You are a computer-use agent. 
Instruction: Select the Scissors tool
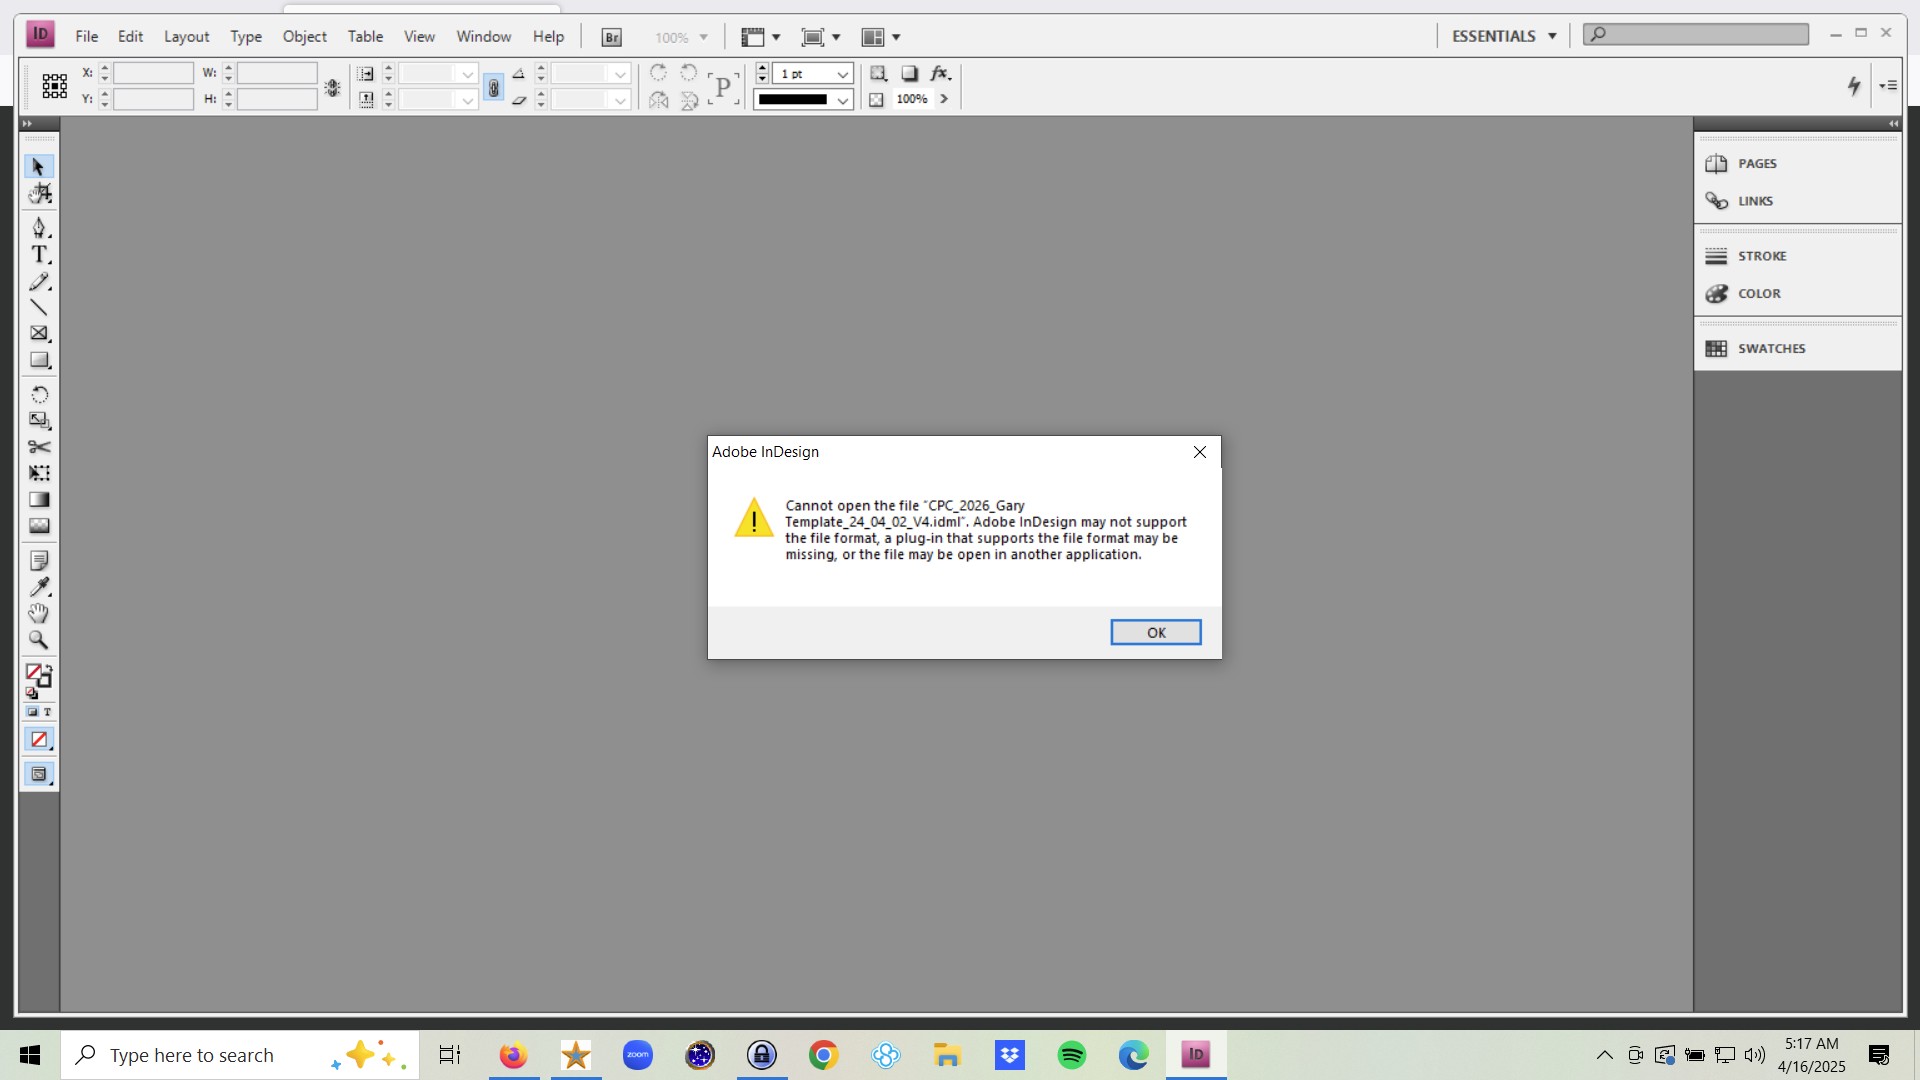click(x=39, y=447)
